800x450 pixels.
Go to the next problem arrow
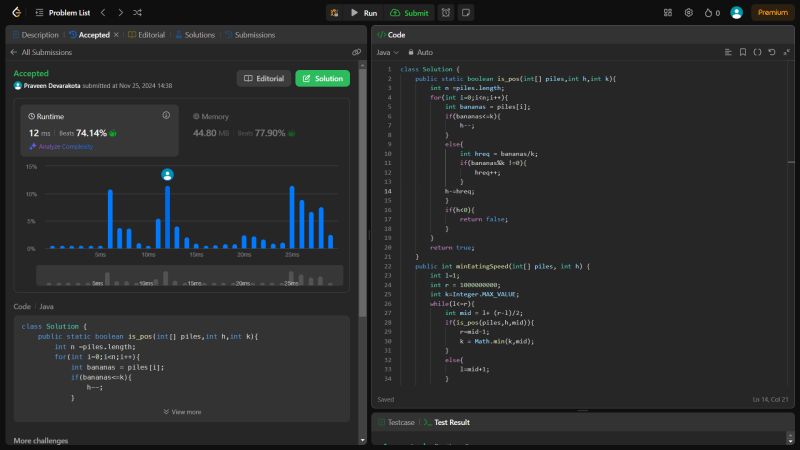point(119,12)
